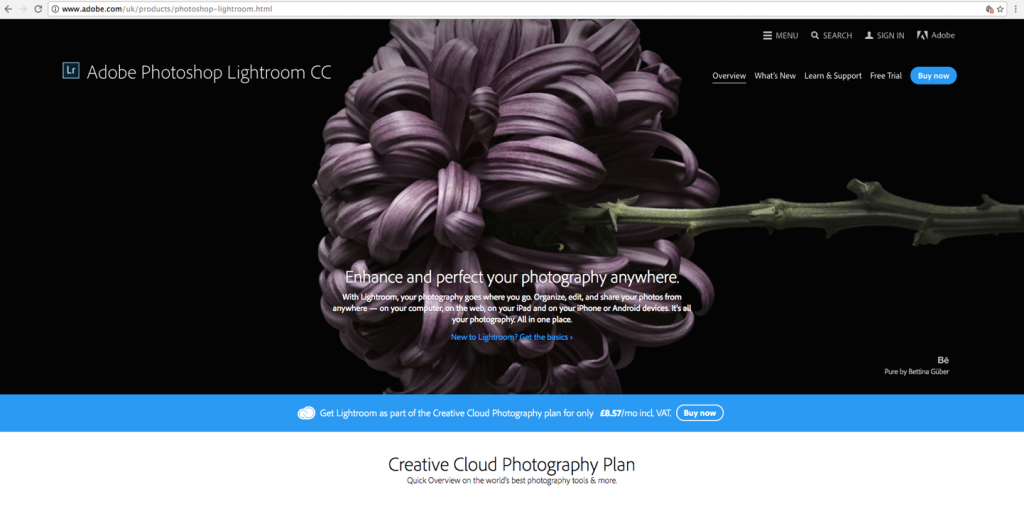Click the 'Pure by Bettina Güber' credit
This screenshot has width=1024, height=509.
pos(916,372)
